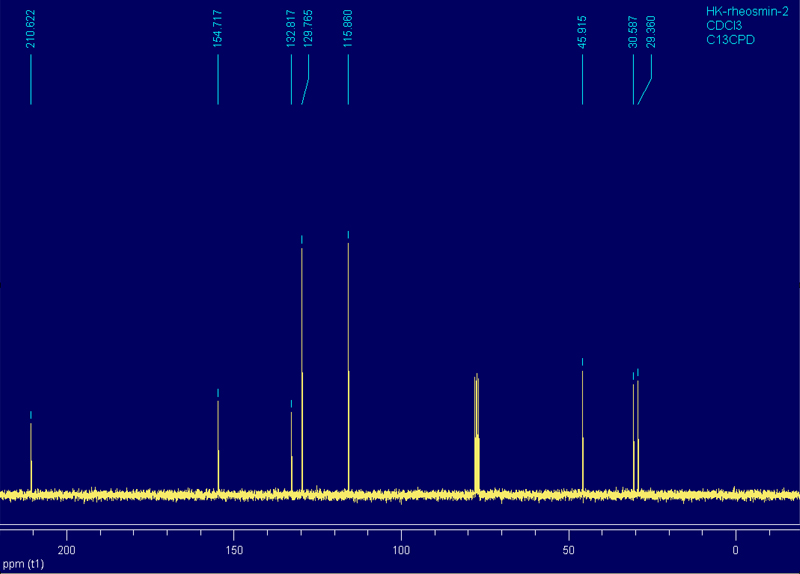Click the 210.622 peak label
The height and width of the screenshot is (574, 800).
(31, 29)
